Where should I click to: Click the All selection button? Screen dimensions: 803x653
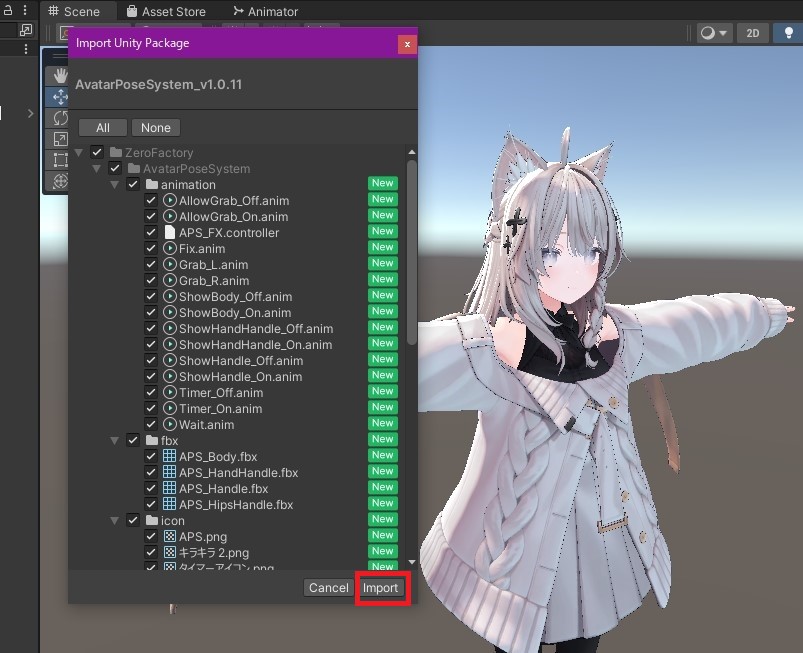tap(103, 128)
